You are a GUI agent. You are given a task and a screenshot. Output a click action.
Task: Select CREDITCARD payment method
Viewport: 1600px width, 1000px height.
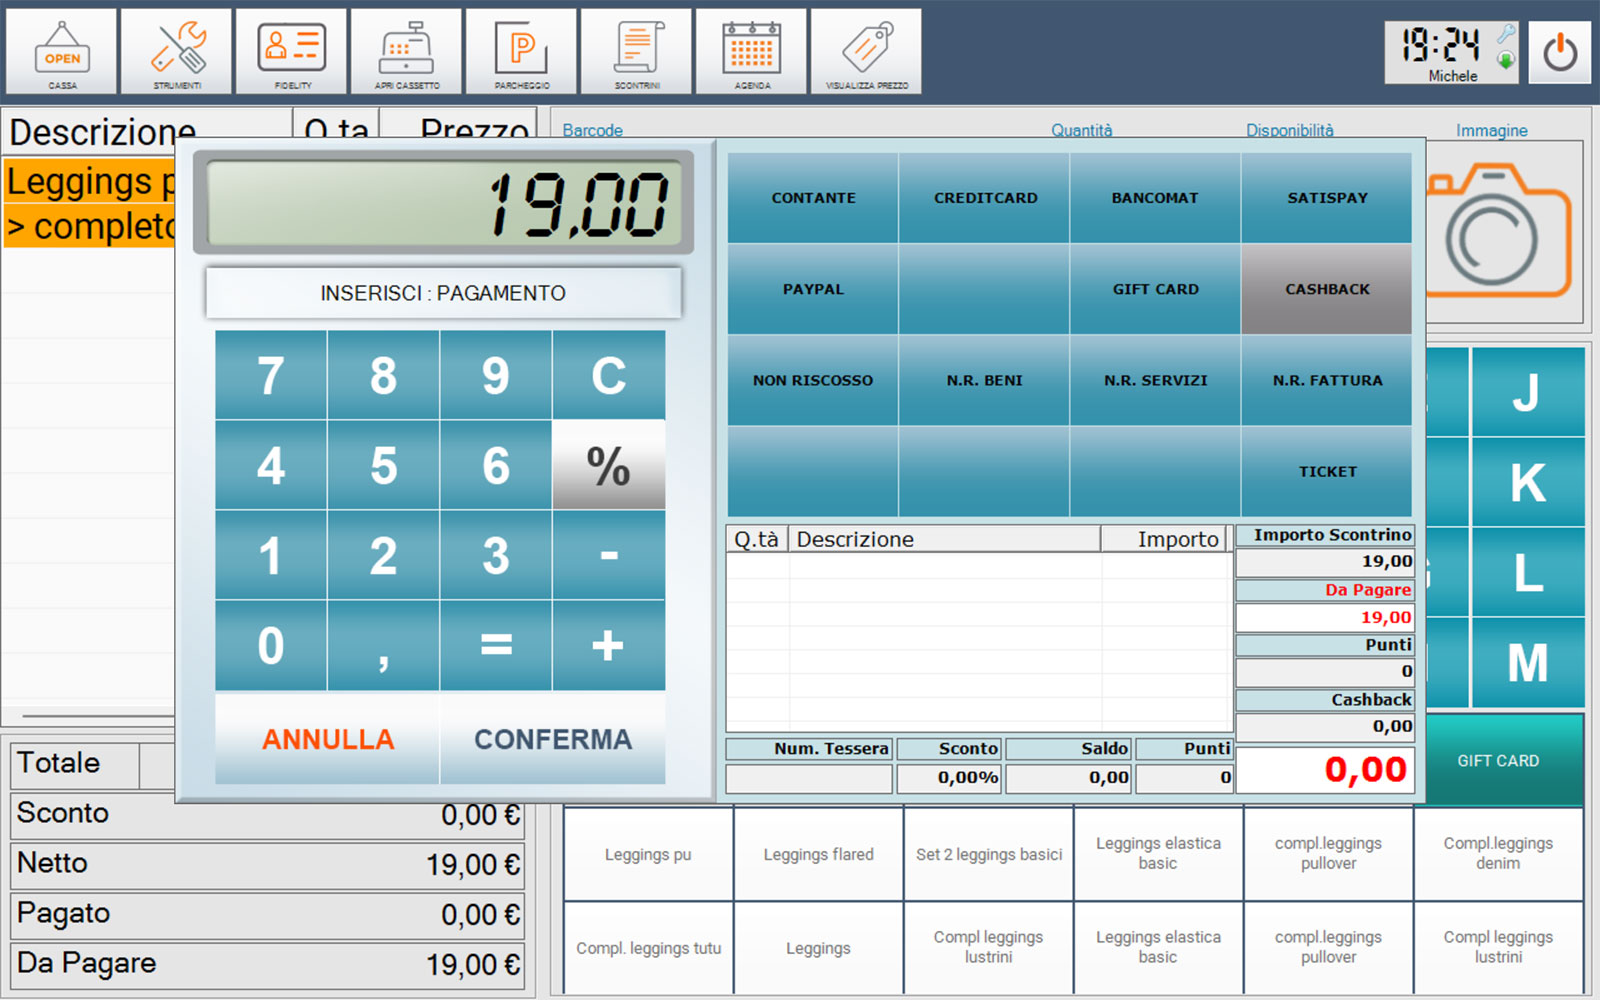pyautogui.click(x=985, y=198)
